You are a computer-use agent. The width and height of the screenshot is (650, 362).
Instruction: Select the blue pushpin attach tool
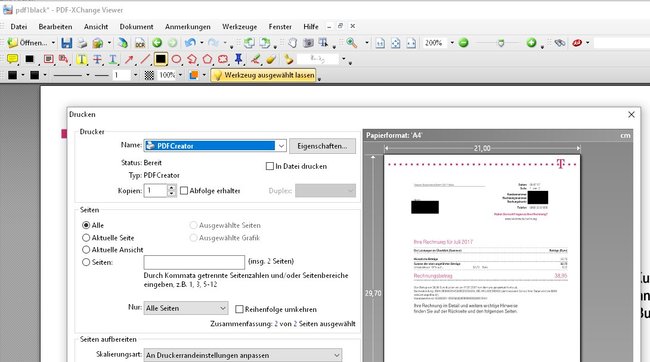[x=238, y=59]
